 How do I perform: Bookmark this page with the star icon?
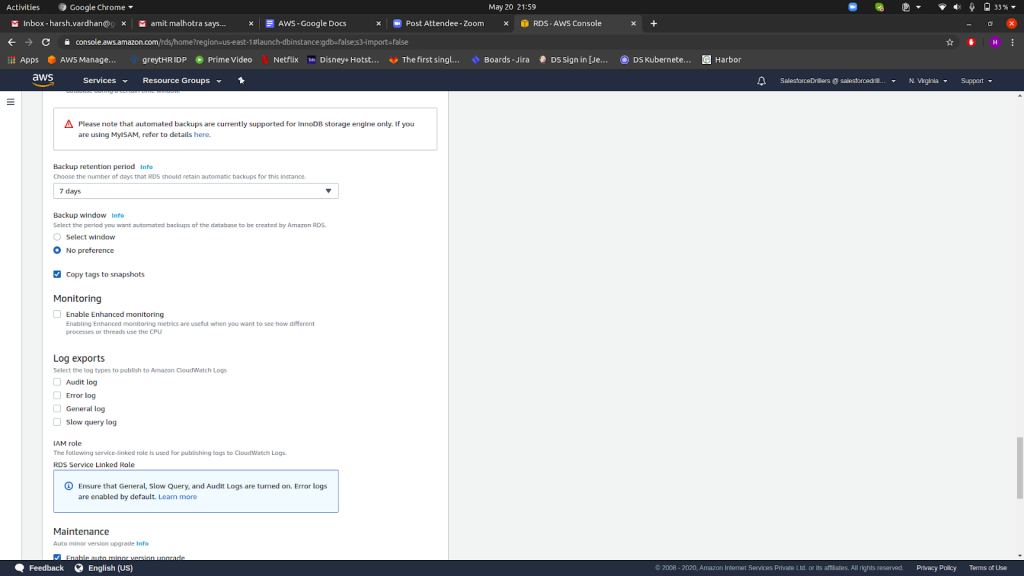tap(950, 42)
